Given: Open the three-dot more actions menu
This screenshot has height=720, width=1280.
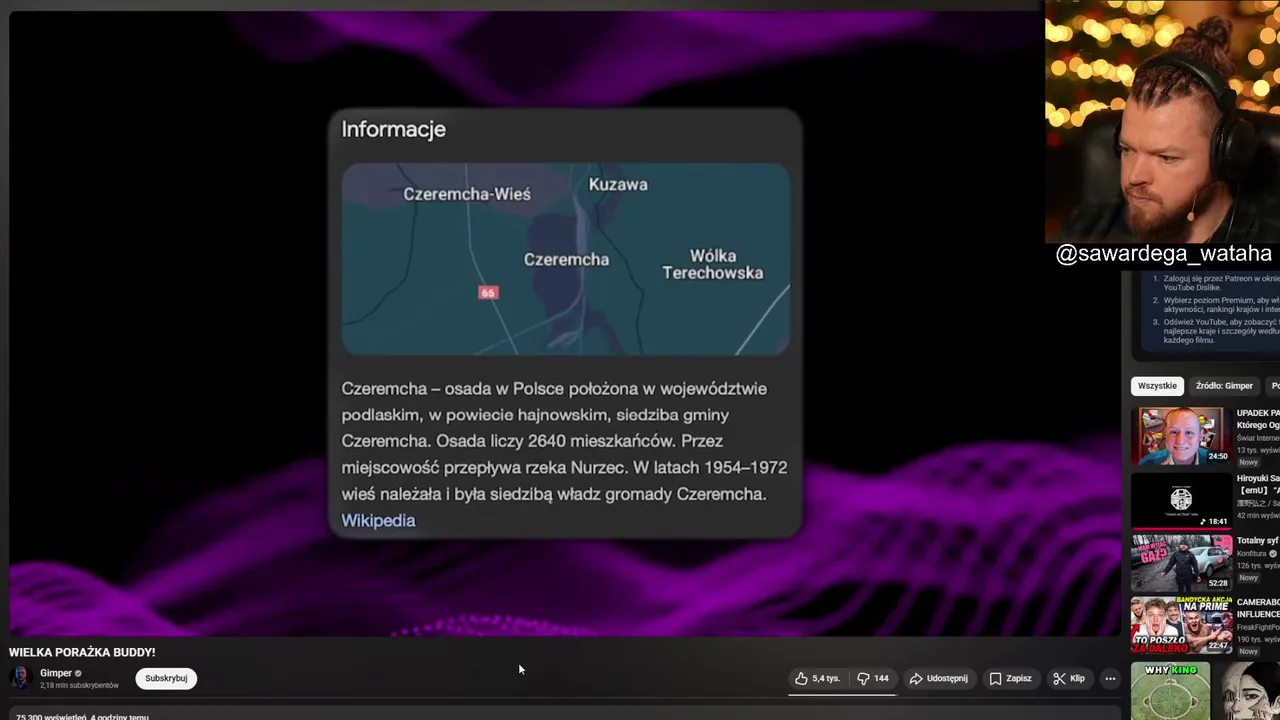Looking at the screenshot, I should (x=1110, y=678).
